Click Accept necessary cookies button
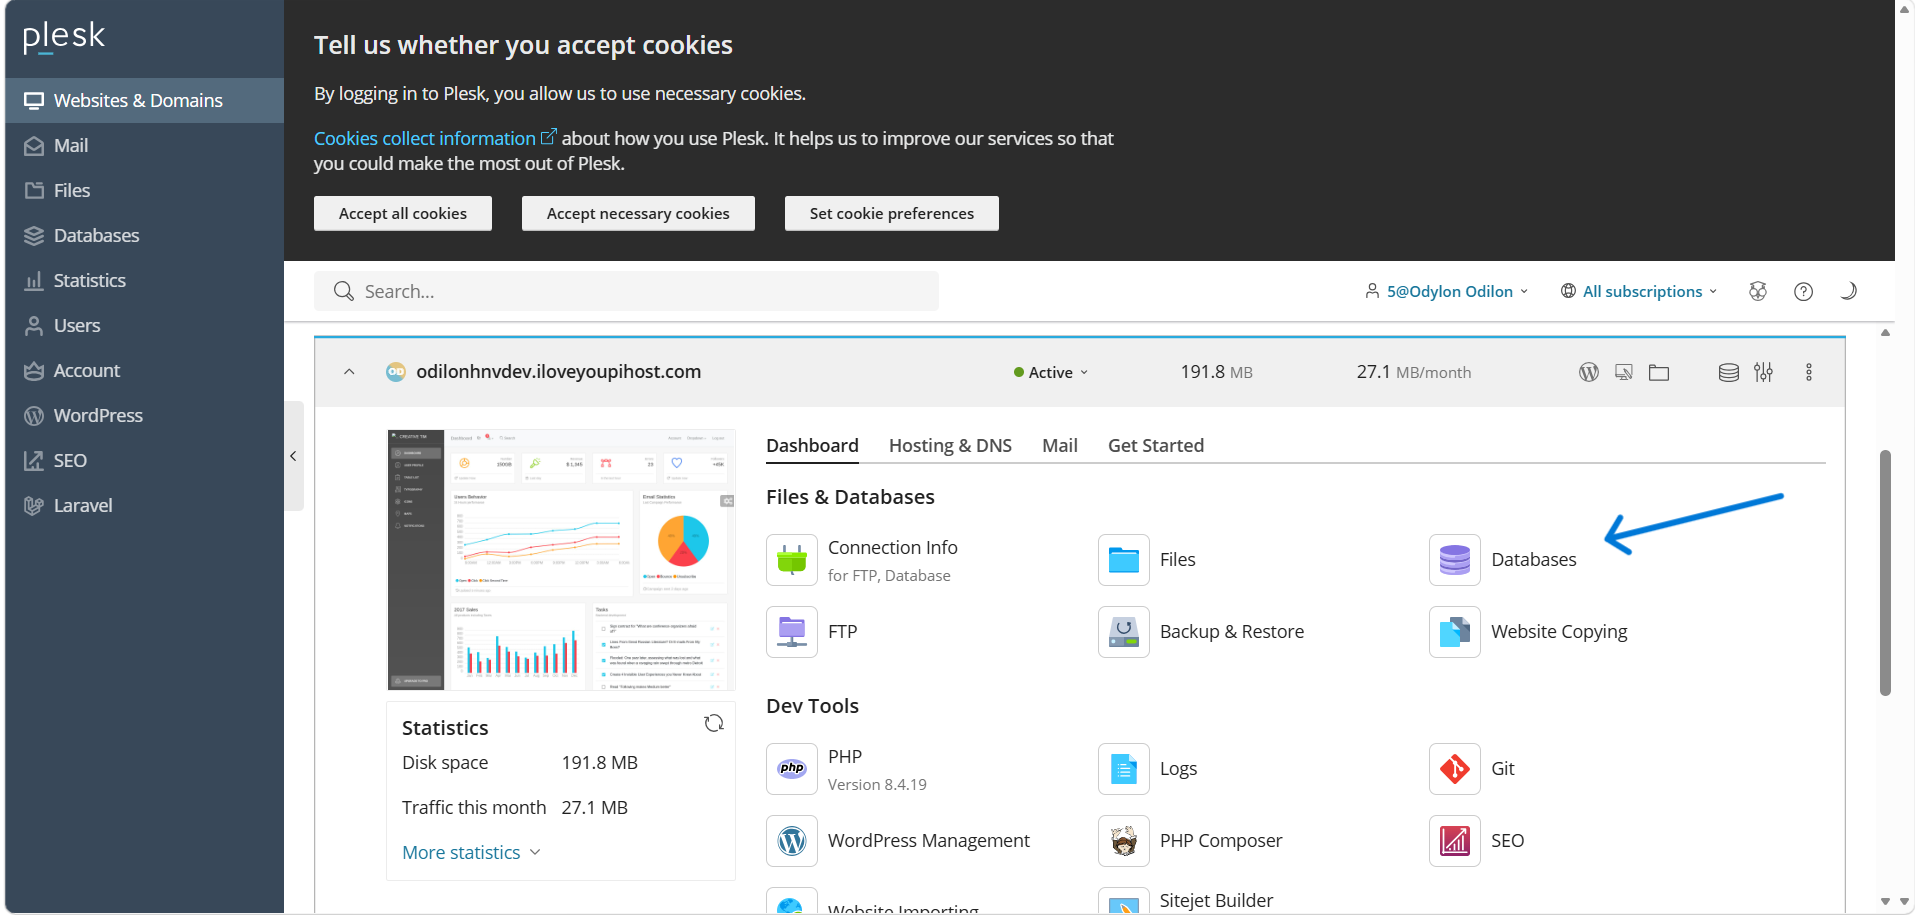 (638, 214)
